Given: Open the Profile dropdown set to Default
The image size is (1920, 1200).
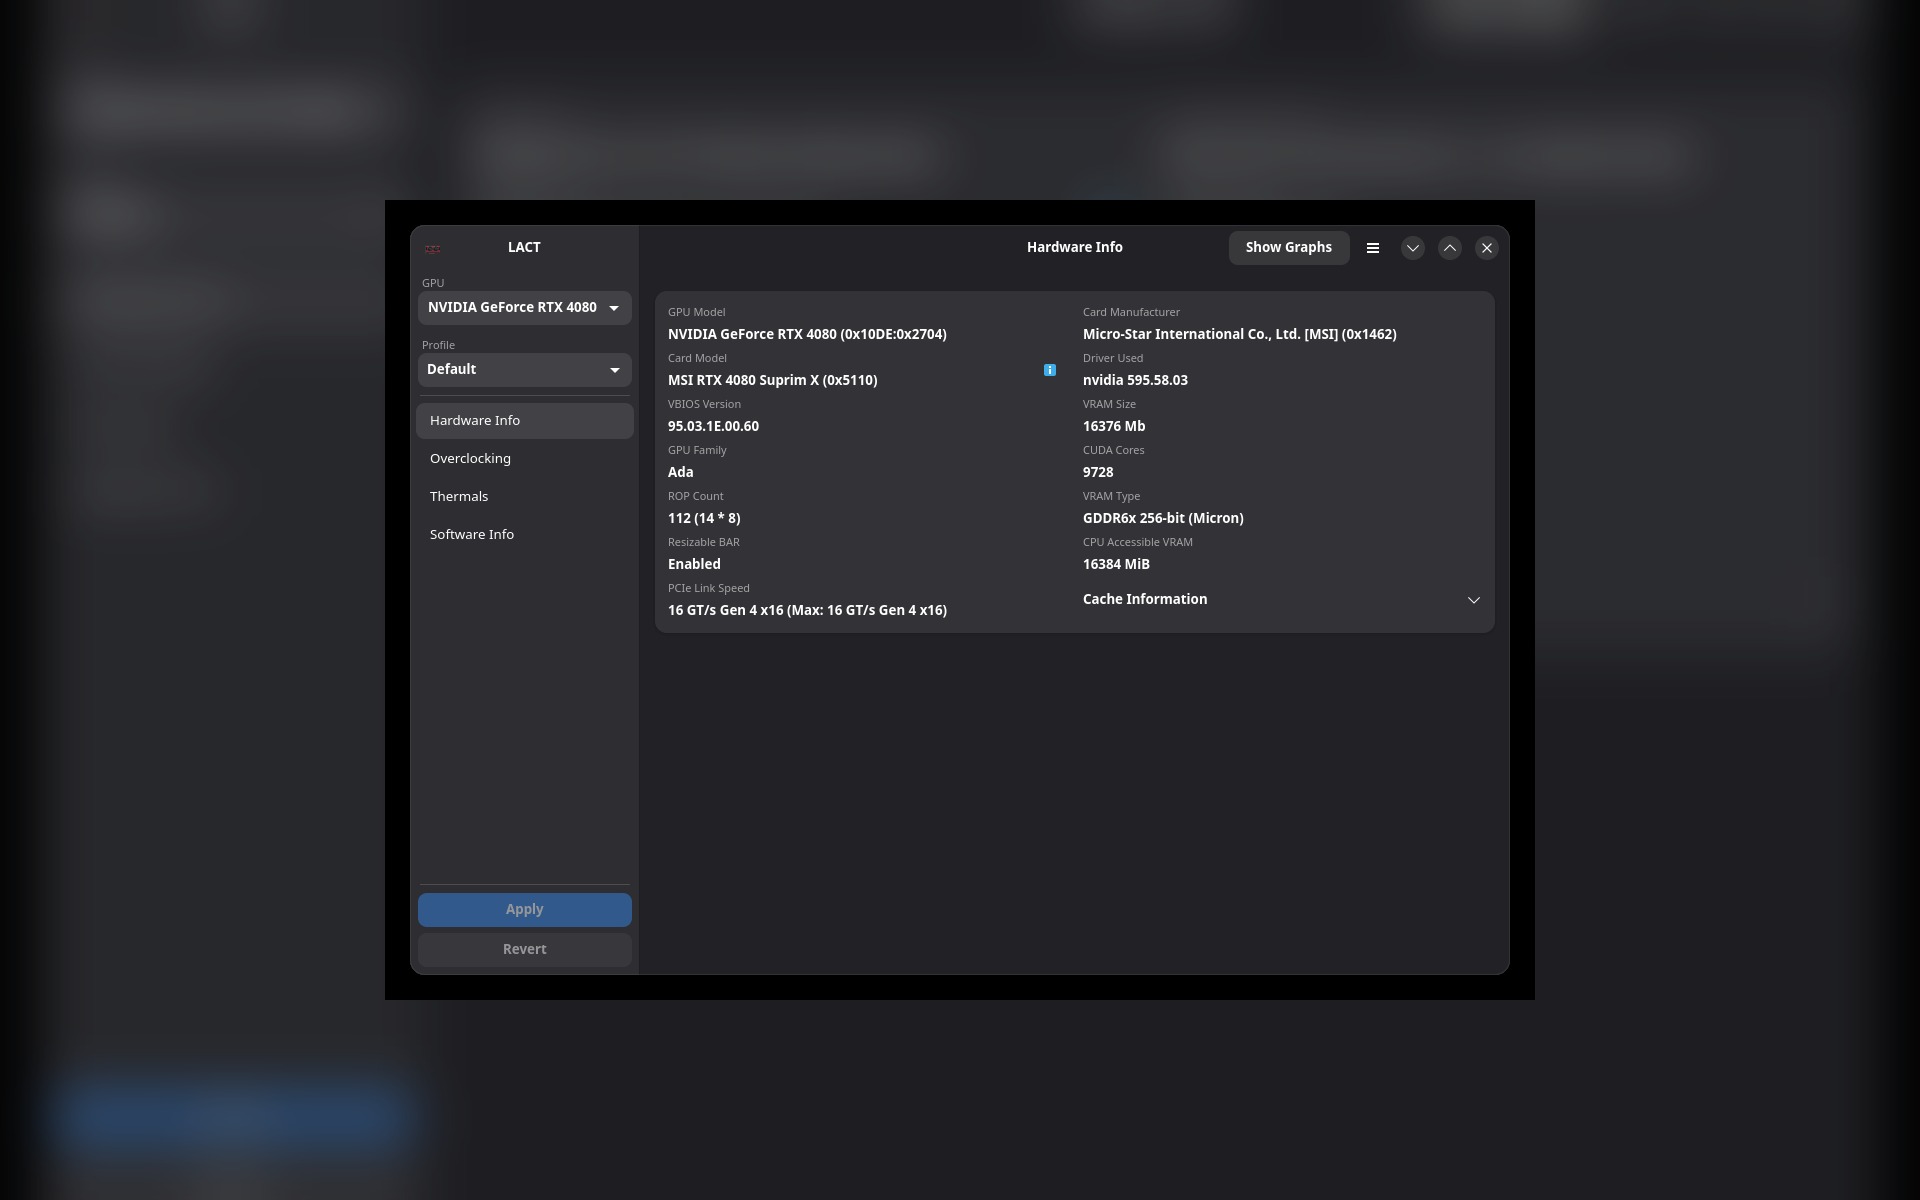Looking at the screenshot, I should tap(525, 370).
